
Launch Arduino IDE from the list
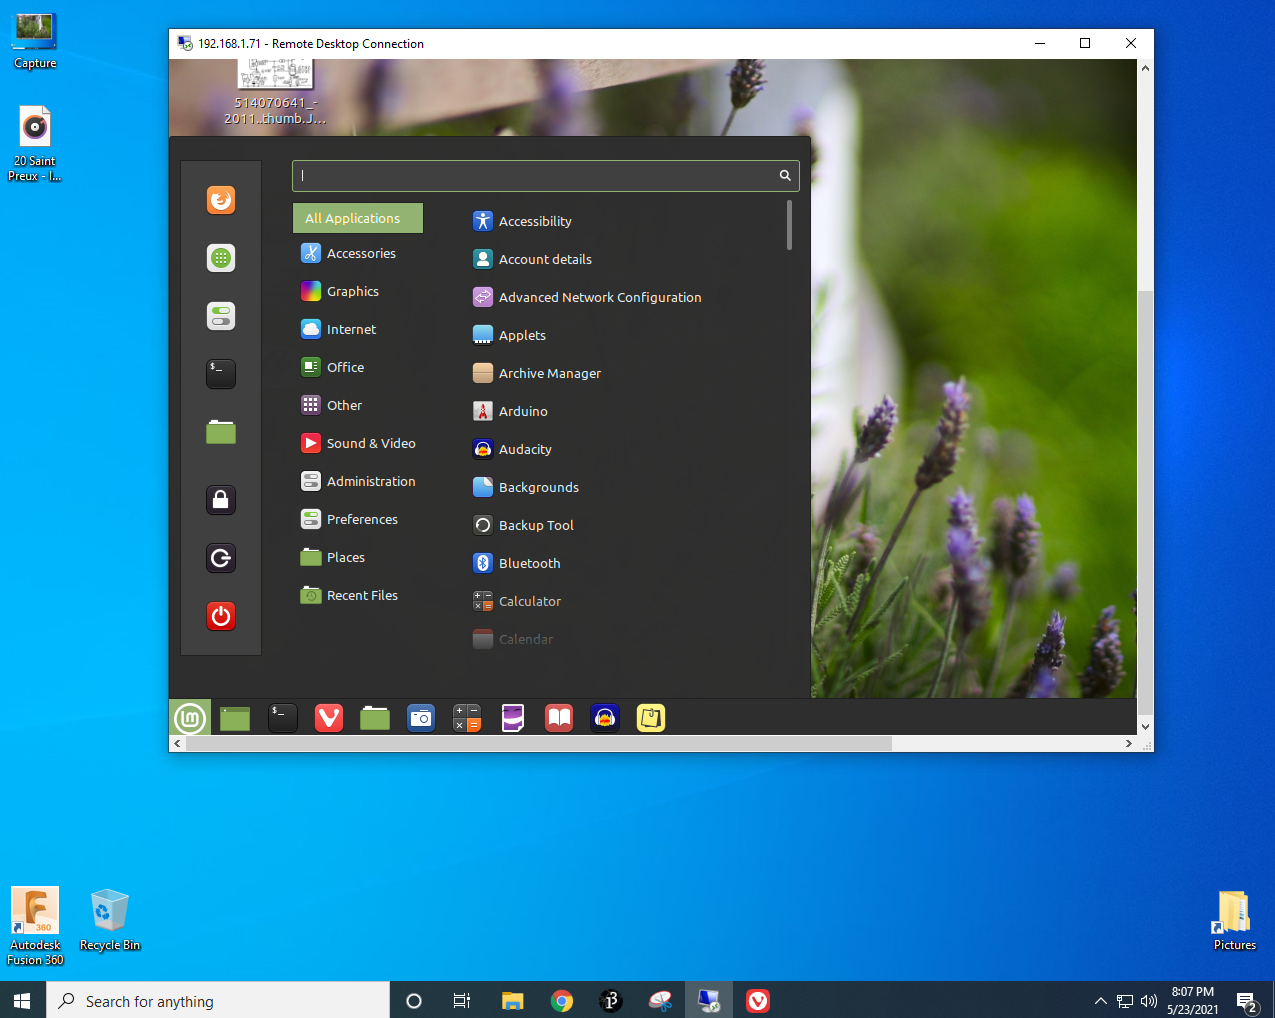point(523,411)
